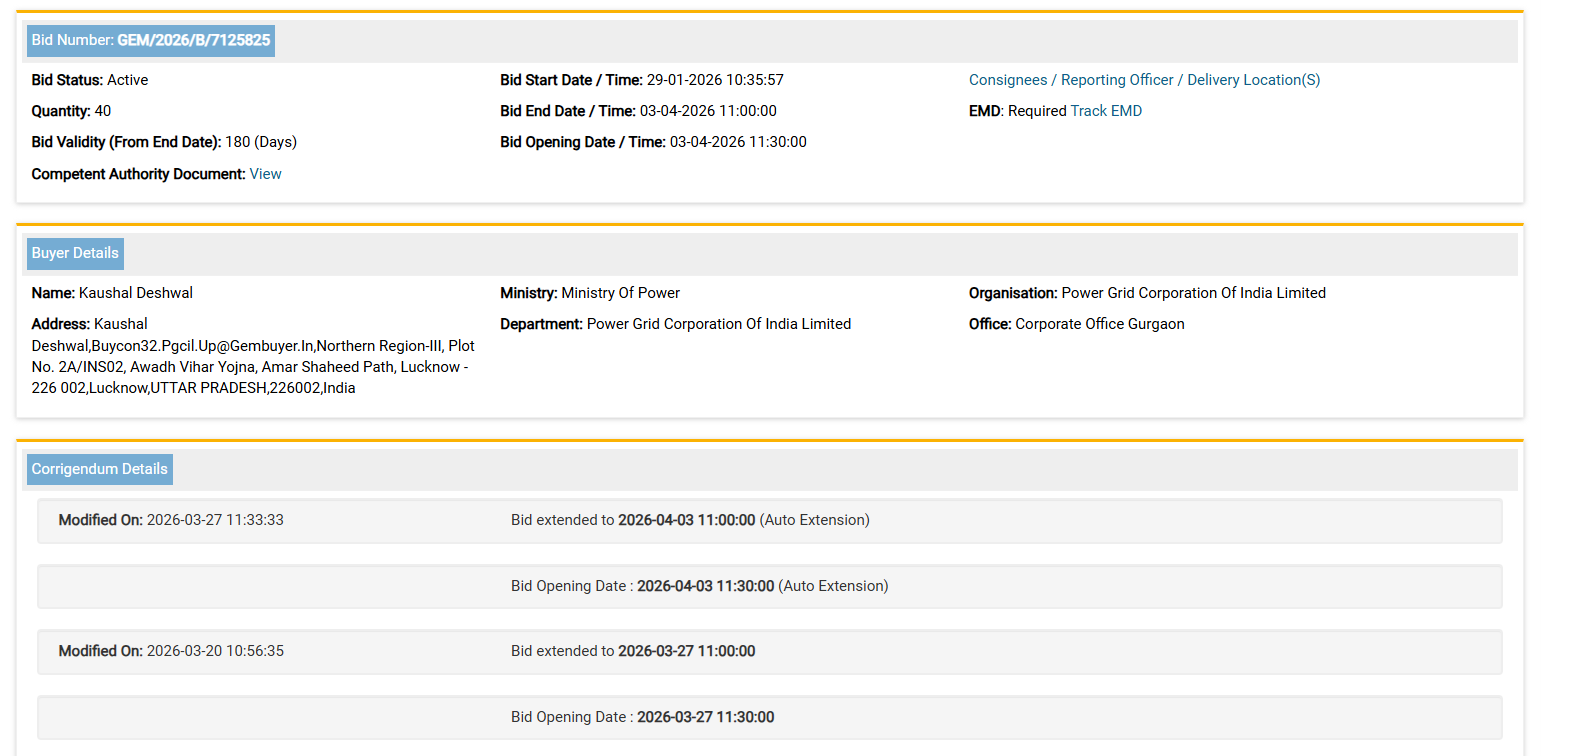Click the Organisation Power Grid Corporation text
Image resolution: width=1574 pixels, height=756 pixels.
pos(1192,293)
